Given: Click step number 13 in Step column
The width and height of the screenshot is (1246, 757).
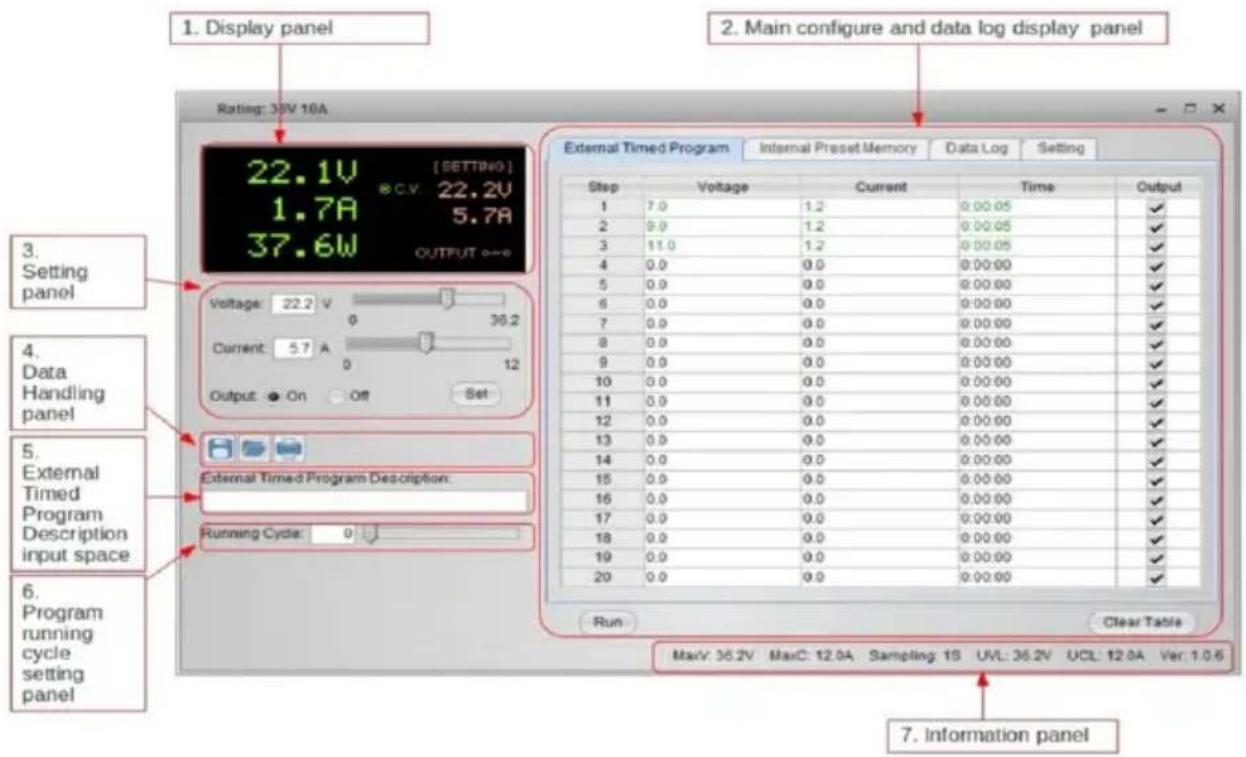Looking at the screenshot, I should pyautogui.click(x=602, y=440).
